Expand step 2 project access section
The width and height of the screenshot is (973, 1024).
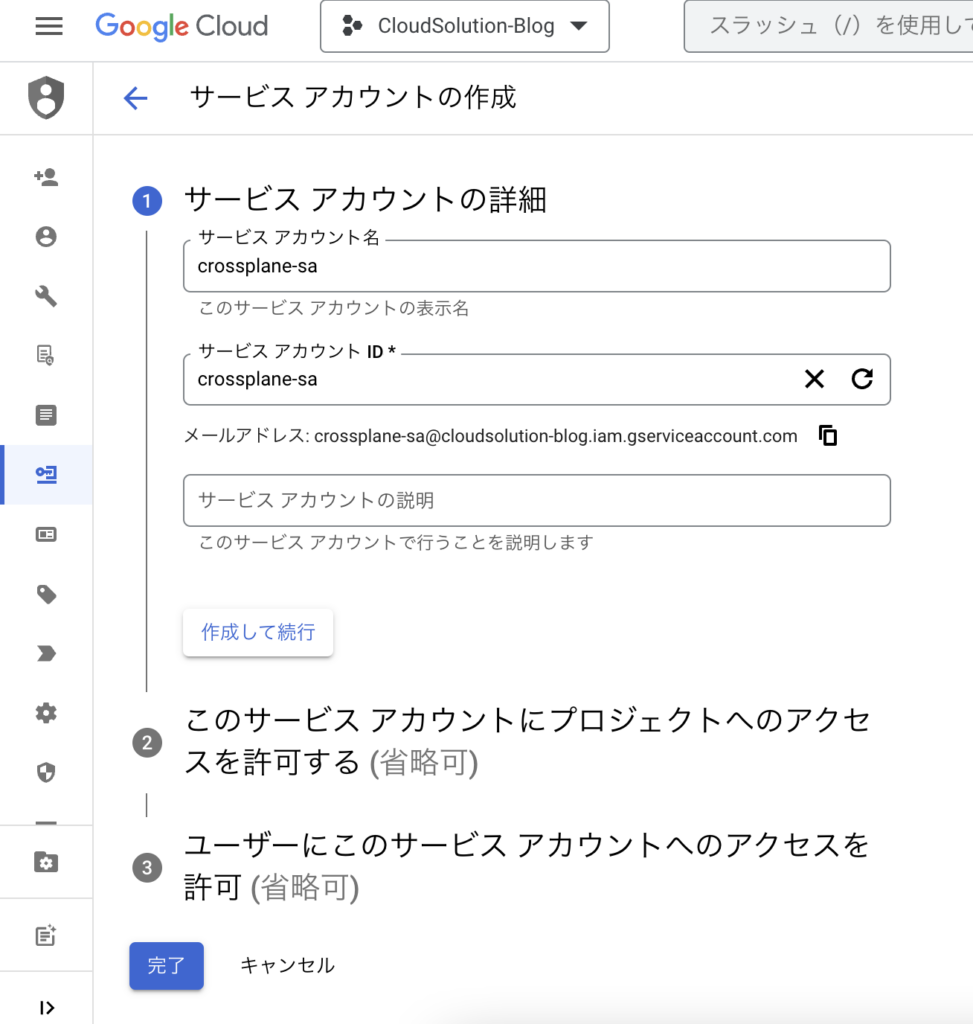pos(503,741)
